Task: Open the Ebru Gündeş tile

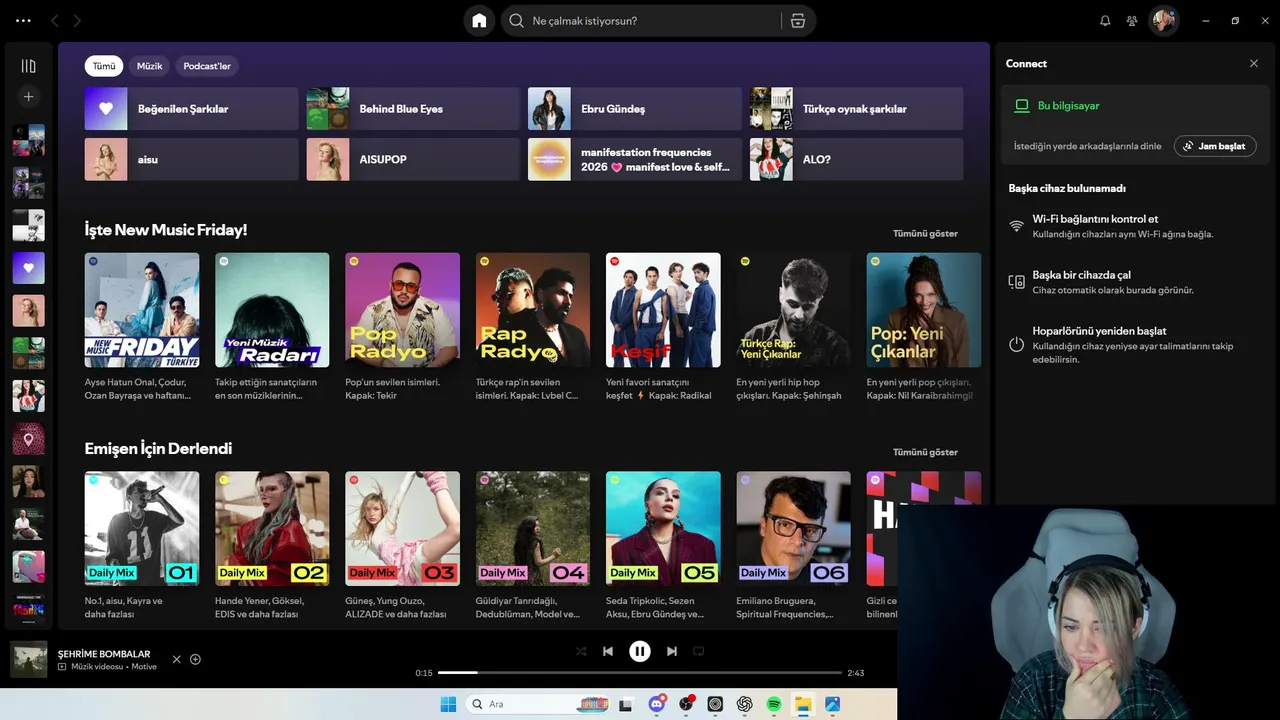Action: click(635, 109)
